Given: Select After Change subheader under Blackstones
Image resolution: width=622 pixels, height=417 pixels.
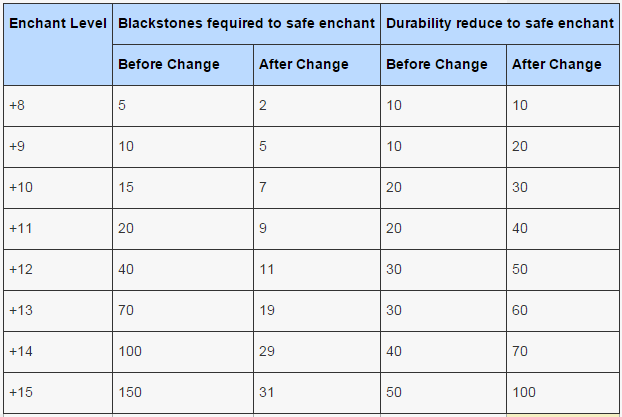Looking at the screenshot, I should coord(304,64).
